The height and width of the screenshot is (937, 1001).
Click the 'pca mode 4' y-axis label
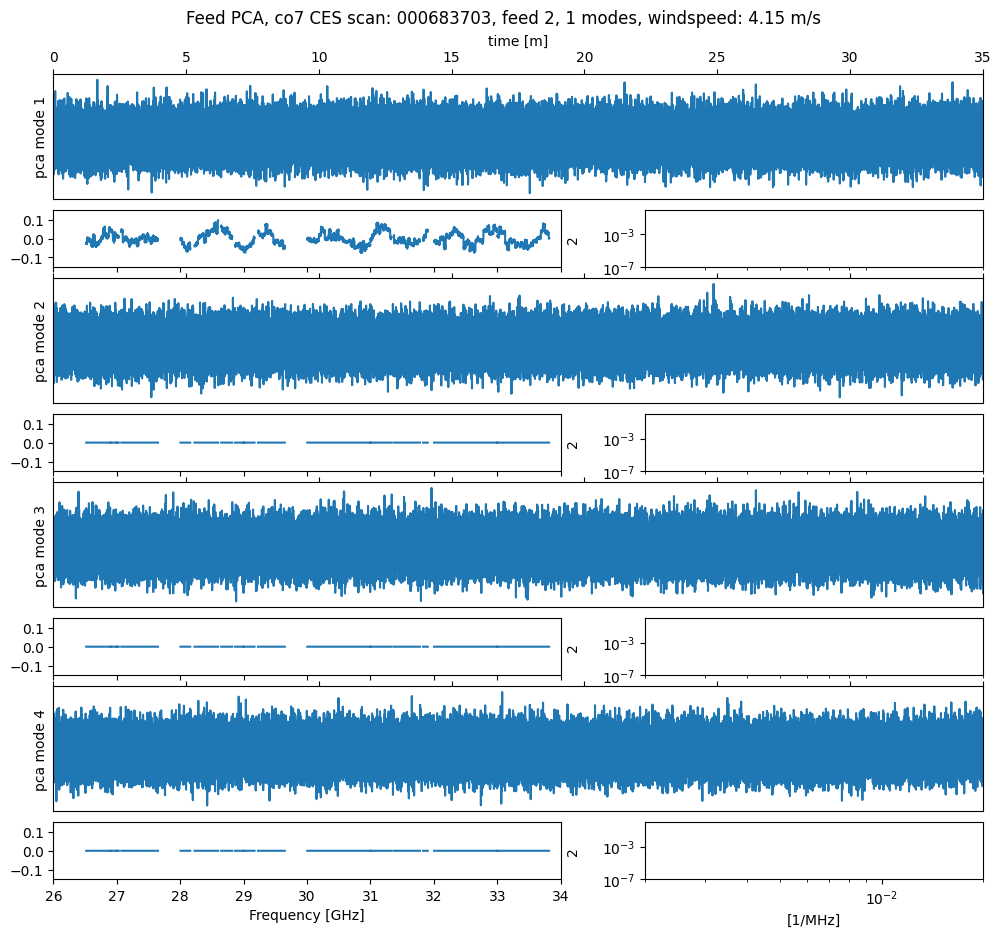[41, 749]
